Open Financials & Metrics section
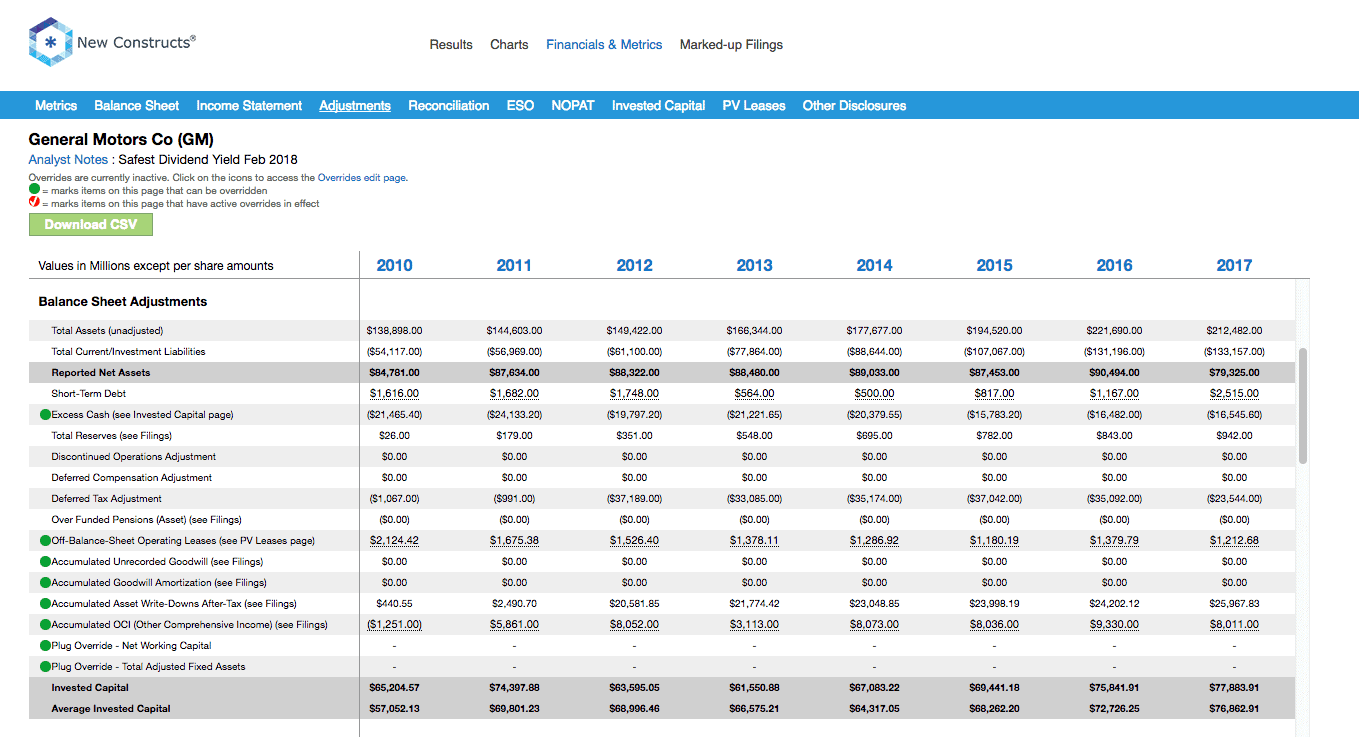The image size is (1359, 737). coord(604,45)
